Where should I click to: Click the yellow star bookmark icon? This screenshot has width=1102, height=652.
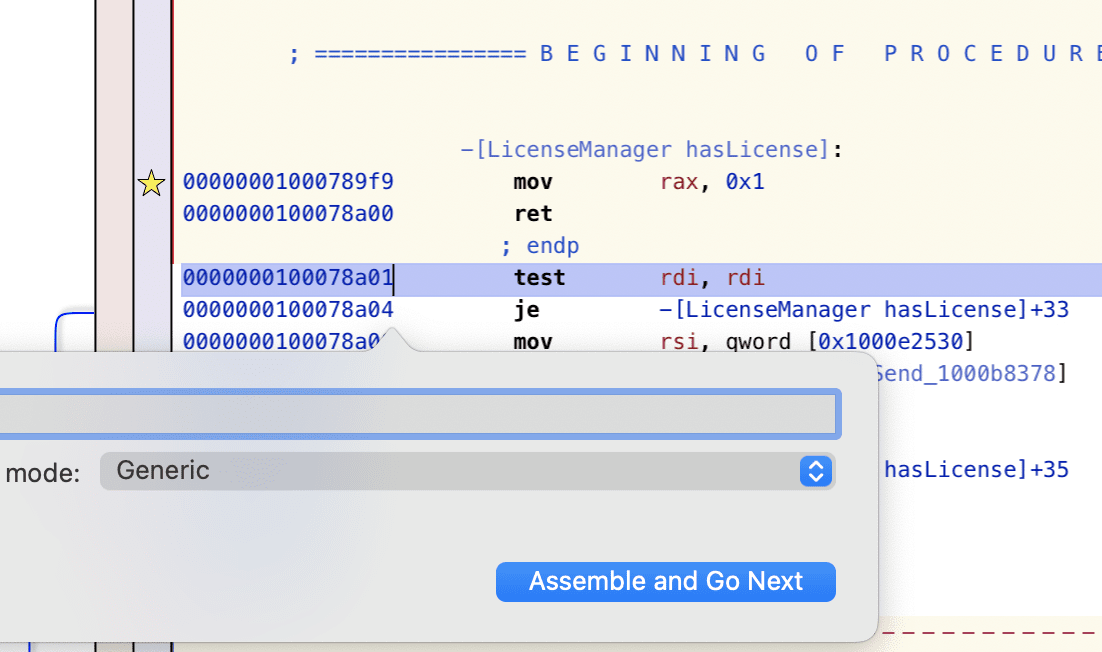pos(151,183)
